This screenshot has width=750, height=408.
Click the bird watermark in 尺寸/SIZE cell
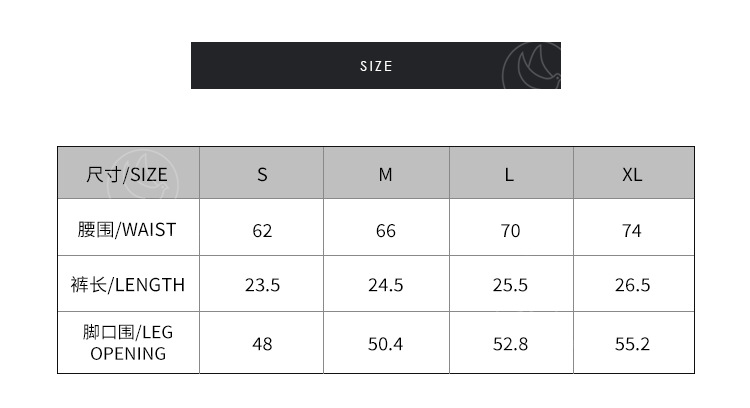point(152,170)
